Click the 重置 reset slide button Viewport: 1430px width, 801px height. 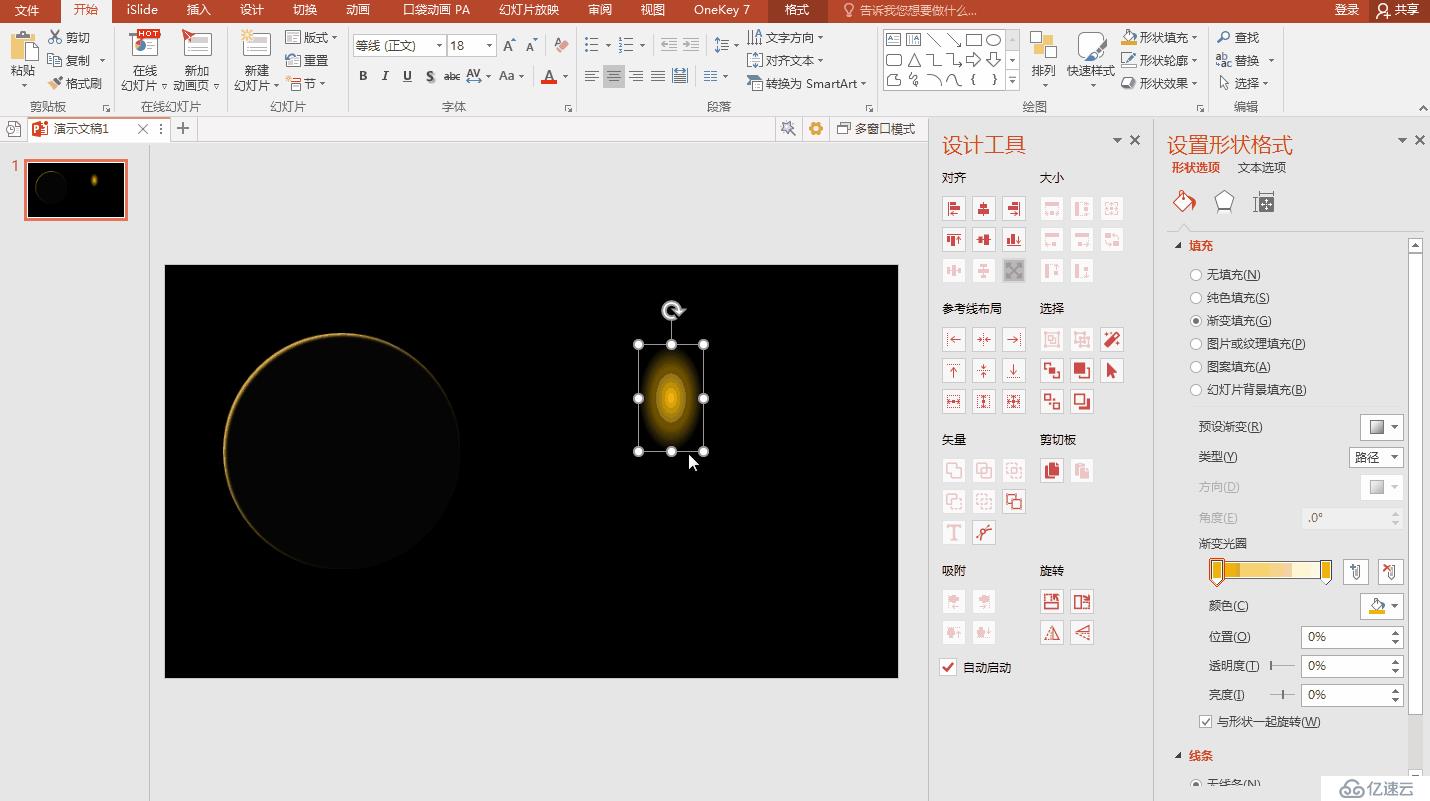pyautogui.click(x=307, y=60)
